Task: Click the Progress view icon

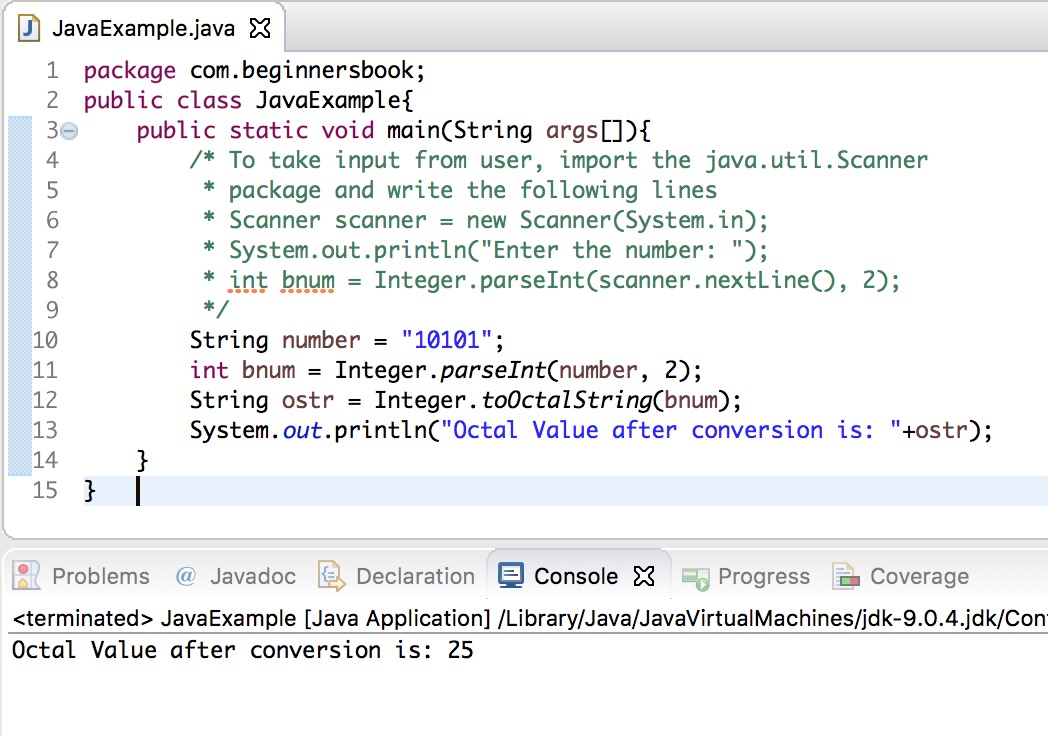Action: (695, 576)
